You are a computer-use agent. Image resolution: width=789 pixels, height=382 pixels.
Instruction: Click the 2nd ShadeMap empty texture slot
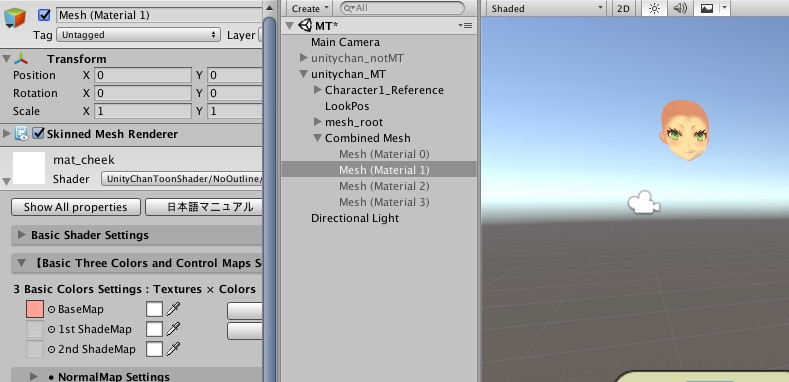35,349
